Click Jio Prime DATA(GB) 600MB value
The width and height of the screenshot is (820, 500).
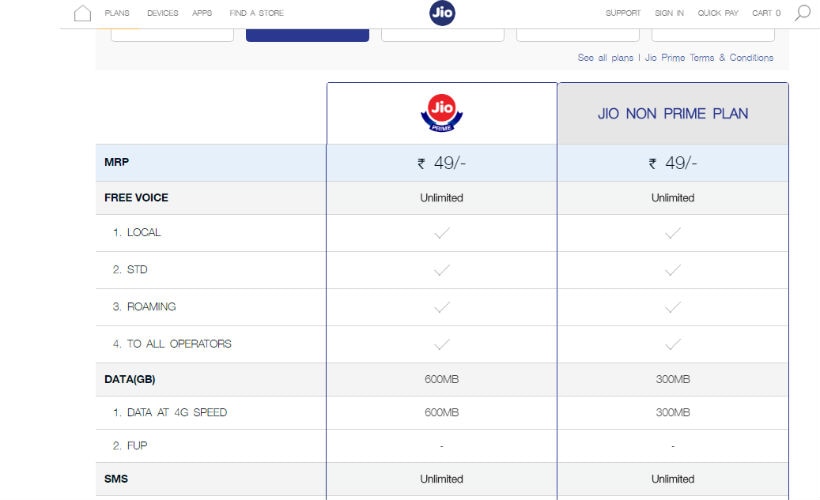442,379
